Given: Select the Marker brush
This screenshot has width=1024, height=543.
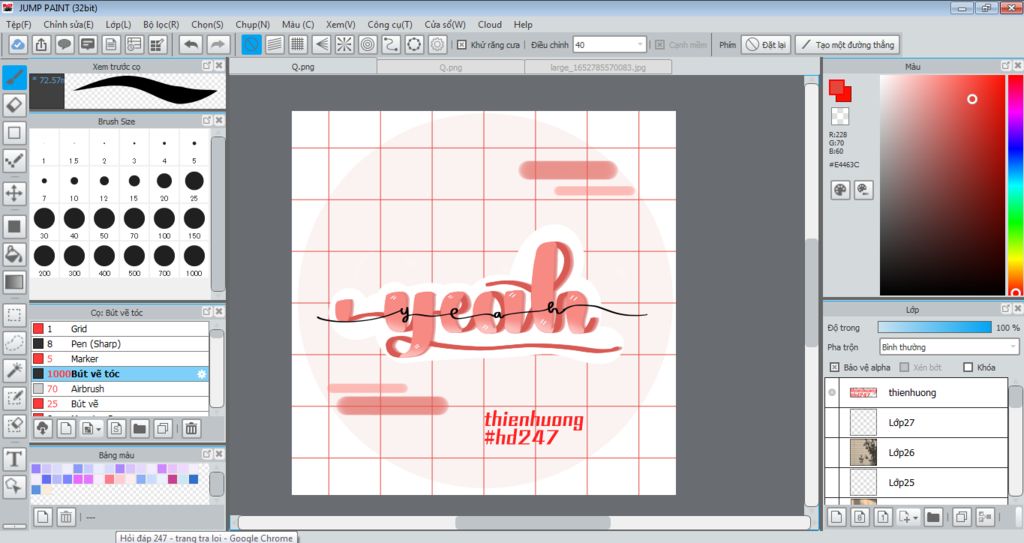Looking at the screenshot, I should [x=120, y=359].
